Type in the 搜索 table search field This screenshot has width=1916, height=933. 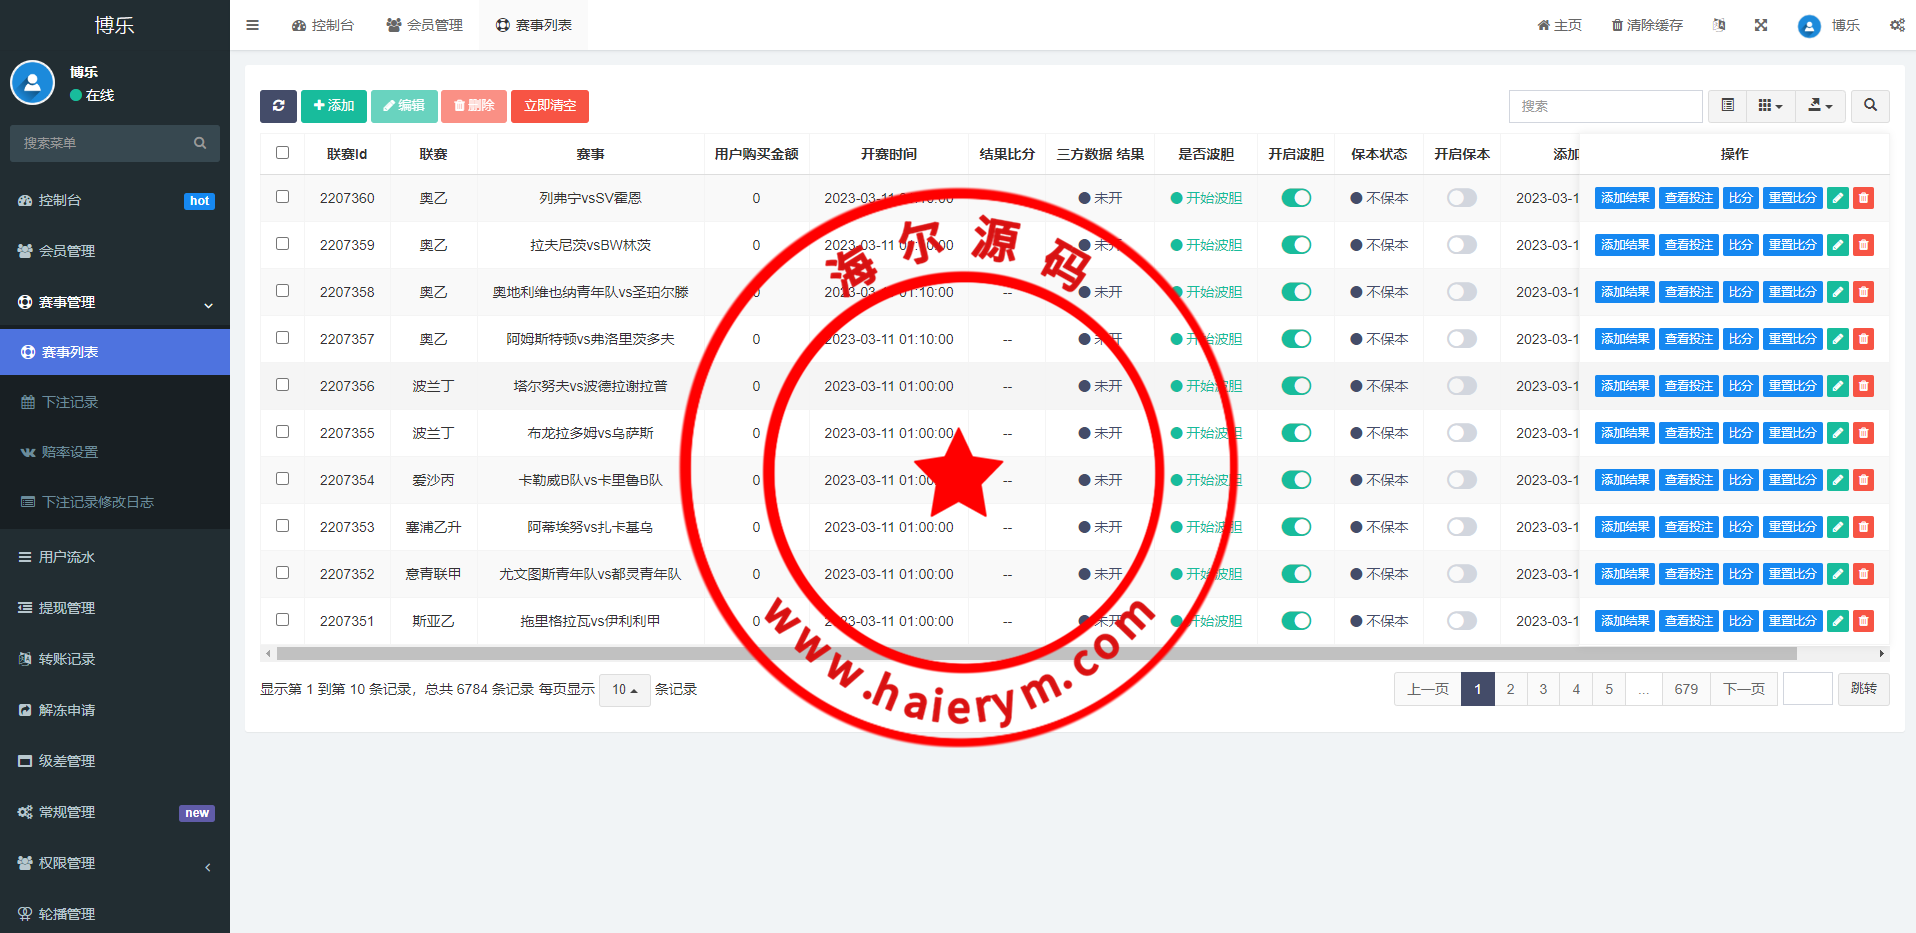click(x=1605, y=106)
